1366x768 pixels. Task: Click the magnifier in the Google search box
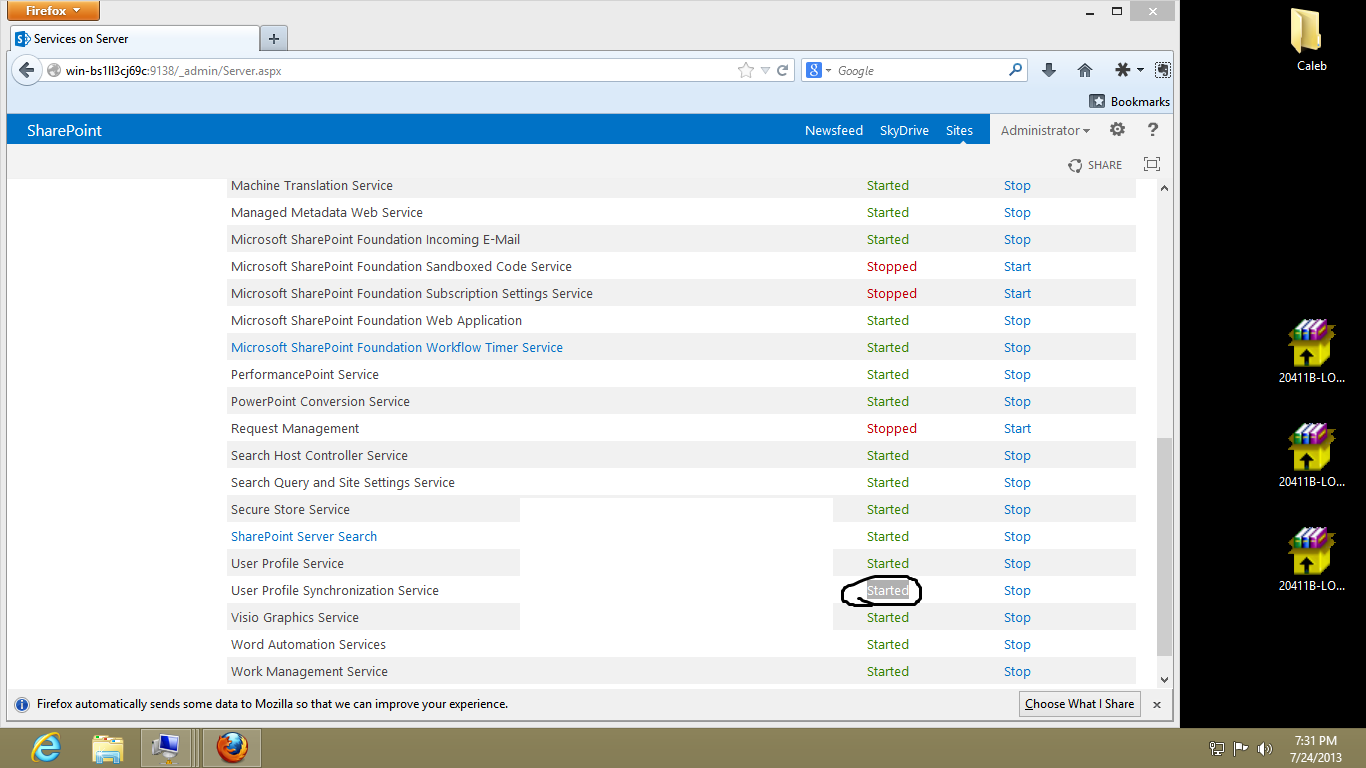point(1015,70)
